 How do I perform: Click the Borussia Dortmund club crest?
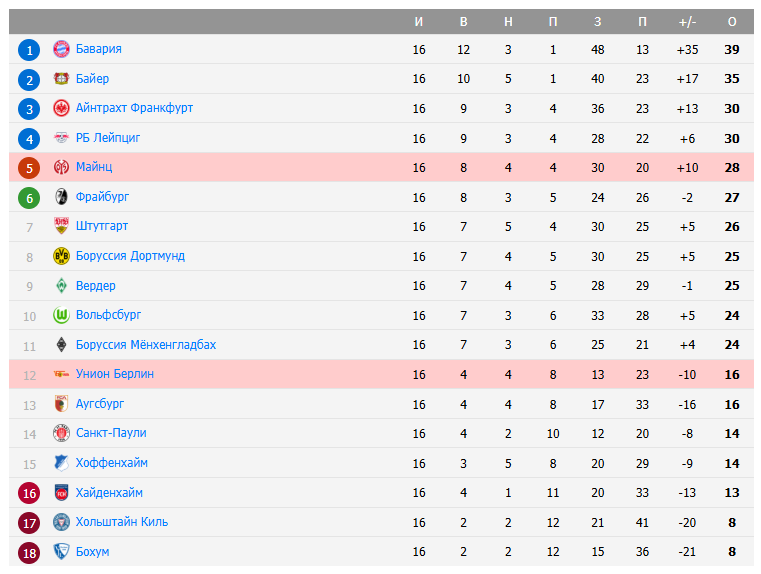61,256
